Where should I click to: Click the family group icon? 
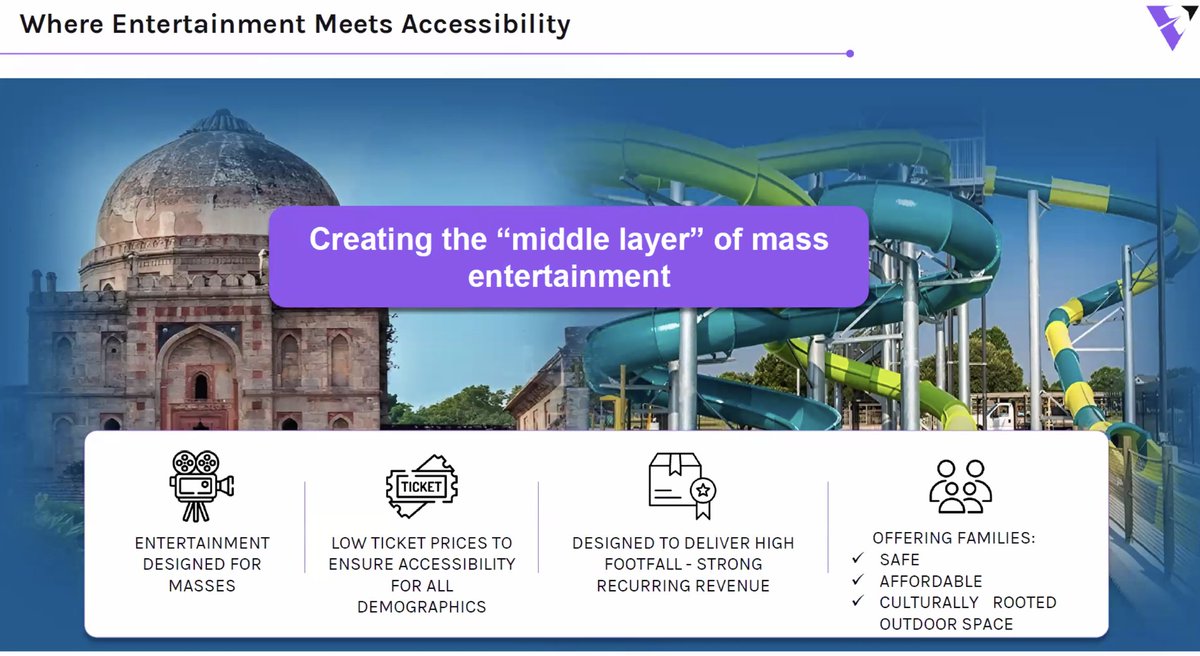pyautogui.click(x=960, y=486)
